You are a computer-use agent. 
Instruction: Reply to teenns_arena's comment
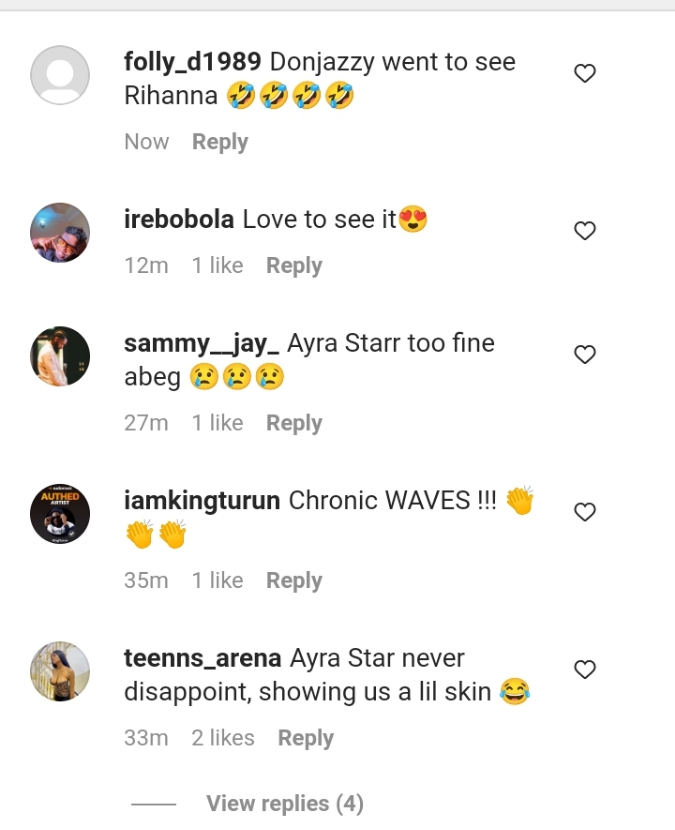[306, 738]
